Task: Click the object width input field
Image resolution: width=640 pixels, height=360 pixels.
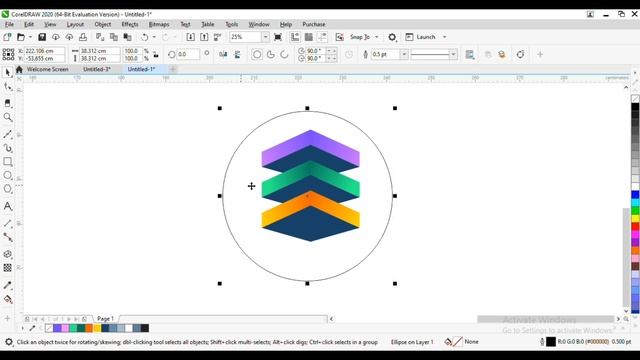Action: 99,51
